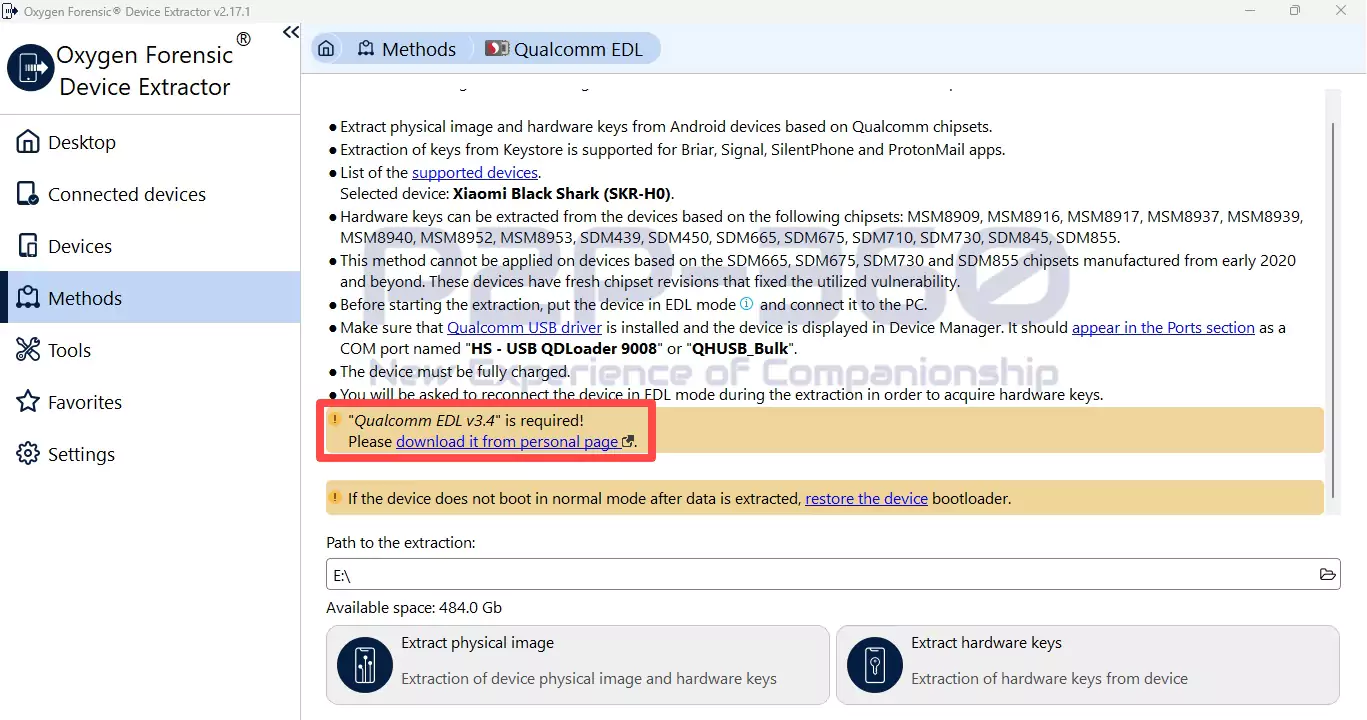Open Favorites section
Screen dimensions: 1367x720
point(150,402)
